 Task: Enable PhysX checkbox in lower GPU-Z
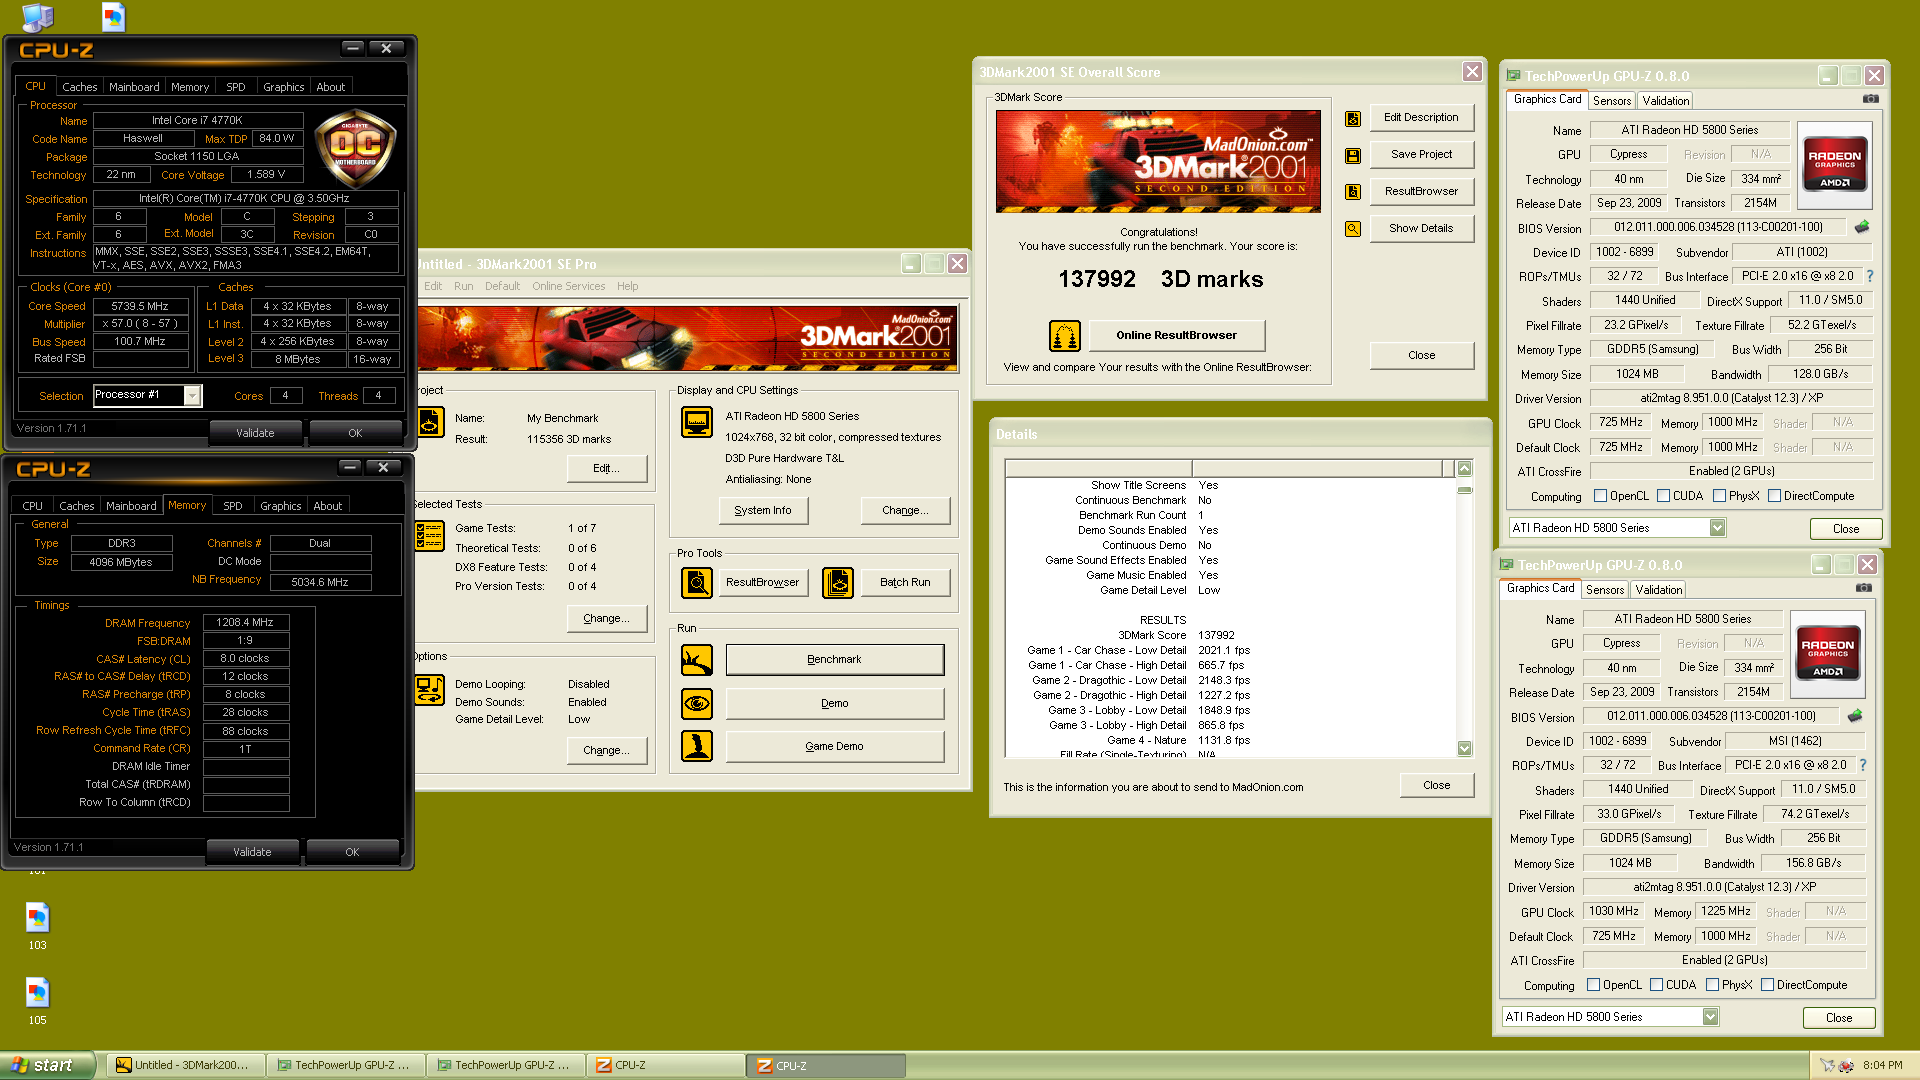click(x=1712, y=985)
